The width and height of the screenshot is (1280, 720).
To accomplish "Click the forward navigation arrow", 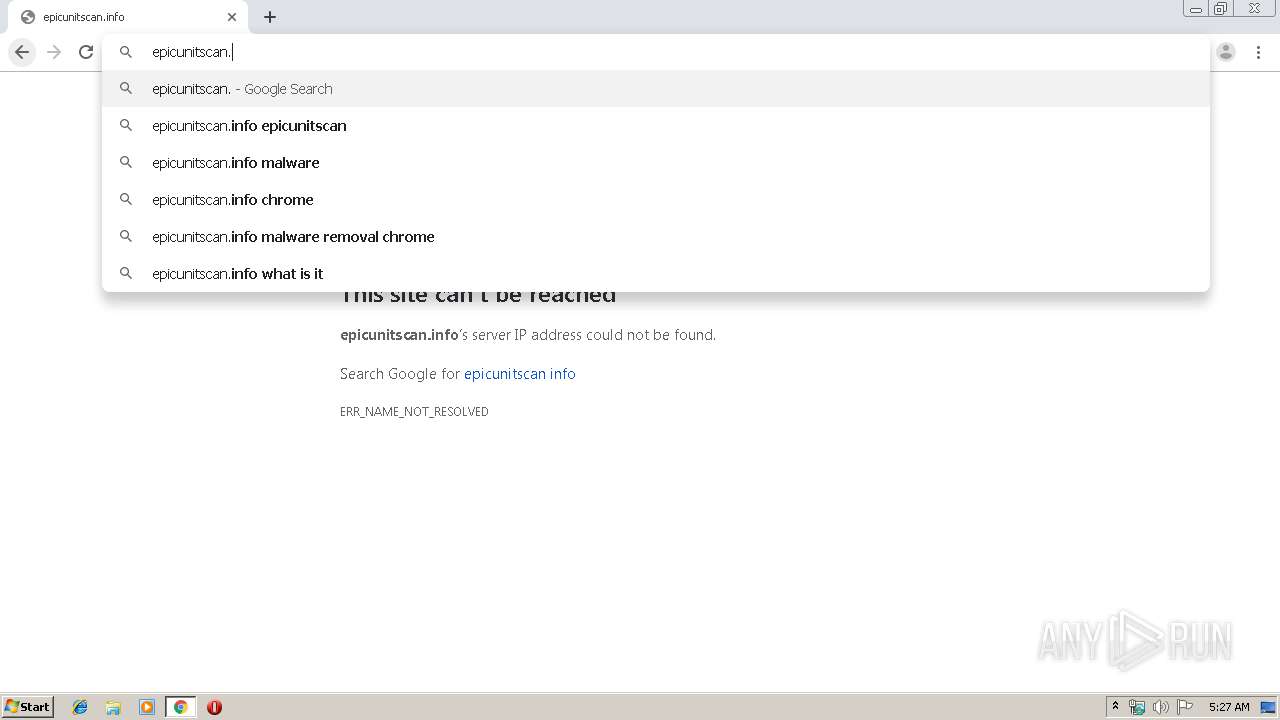I will 54,52.
